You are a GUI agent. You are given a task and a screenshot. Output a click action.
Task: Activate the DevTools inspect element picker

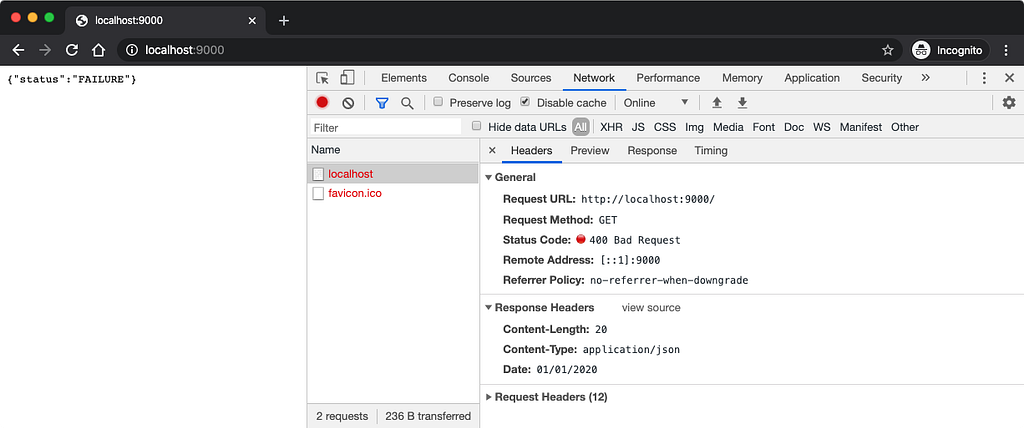[x=322, y=78]
